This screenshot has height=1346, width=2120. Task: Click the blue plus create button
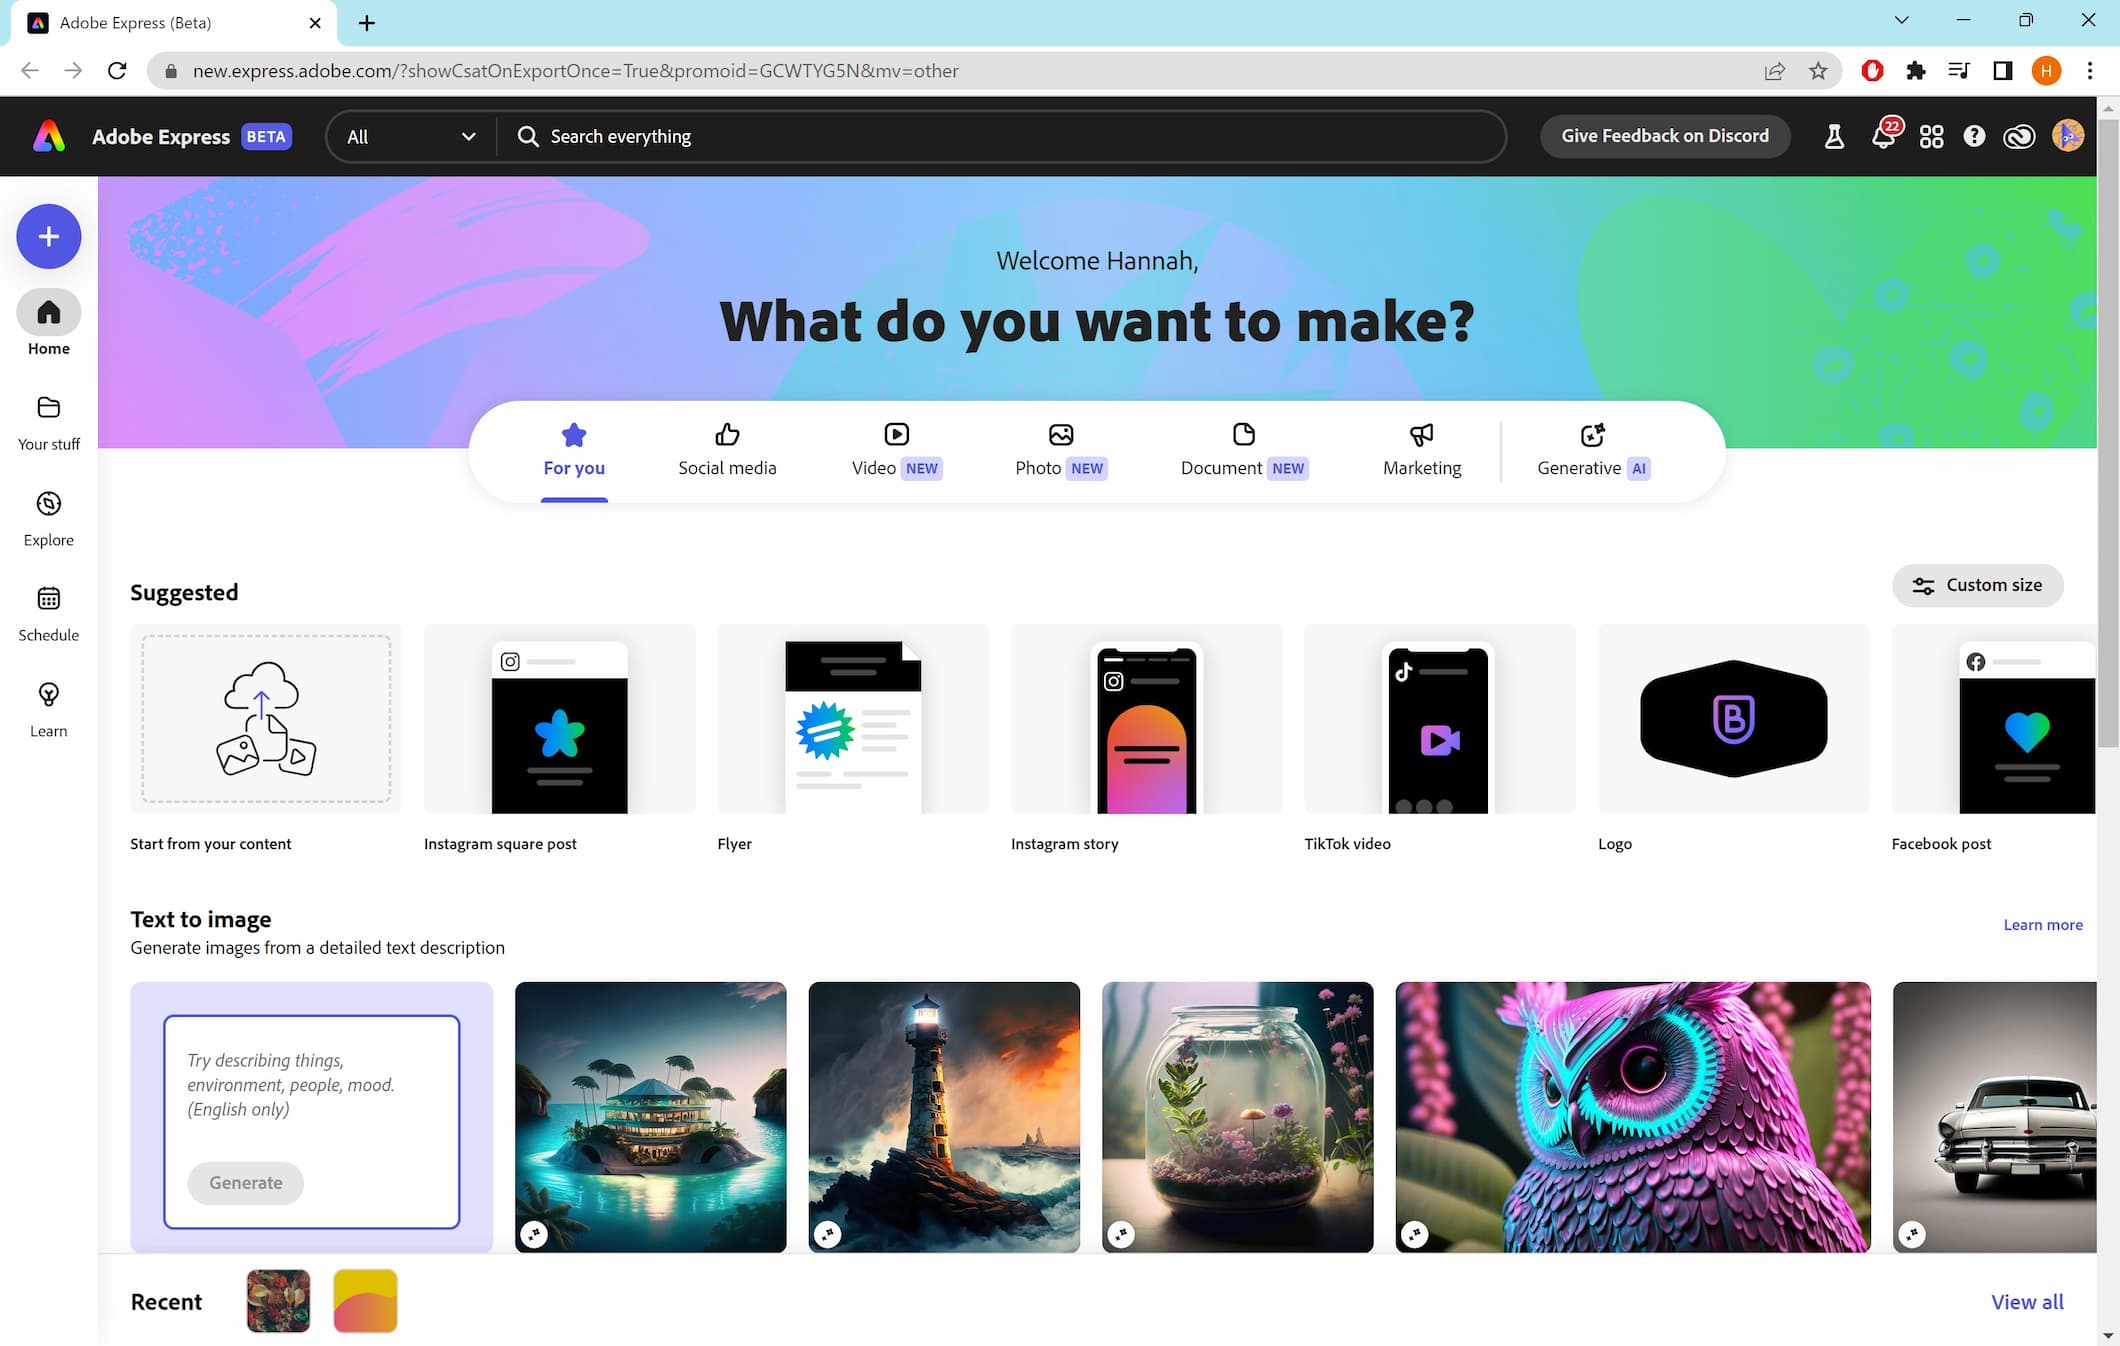pyautogui.click(x=48, y=237)
